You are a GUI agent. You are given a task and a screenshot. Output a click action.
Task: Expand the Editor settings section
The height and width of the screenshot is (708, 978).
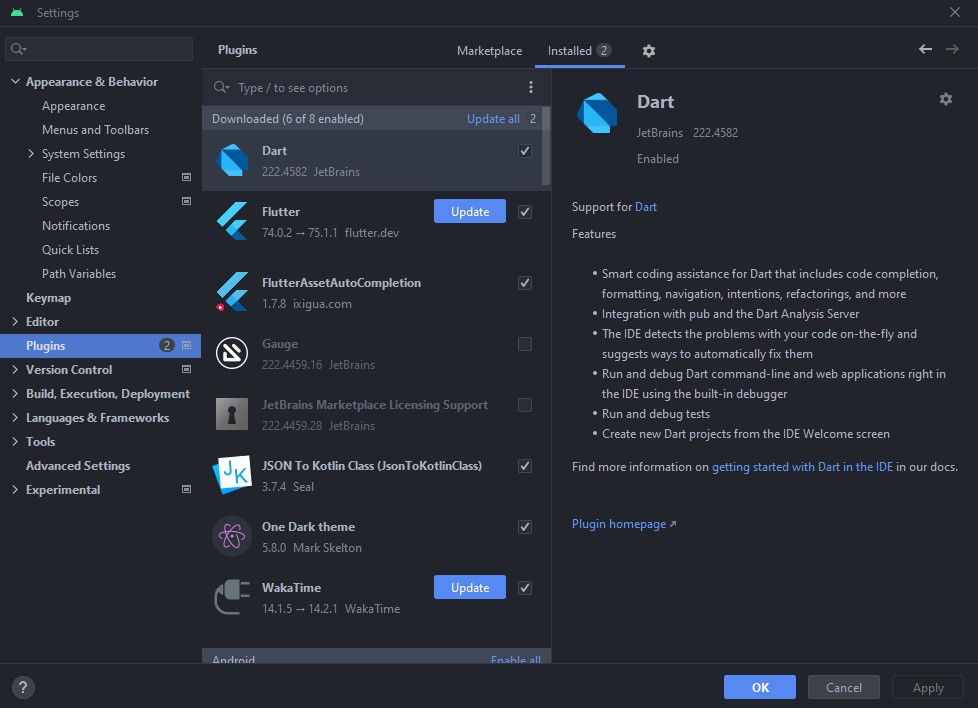tap(15, 322)
